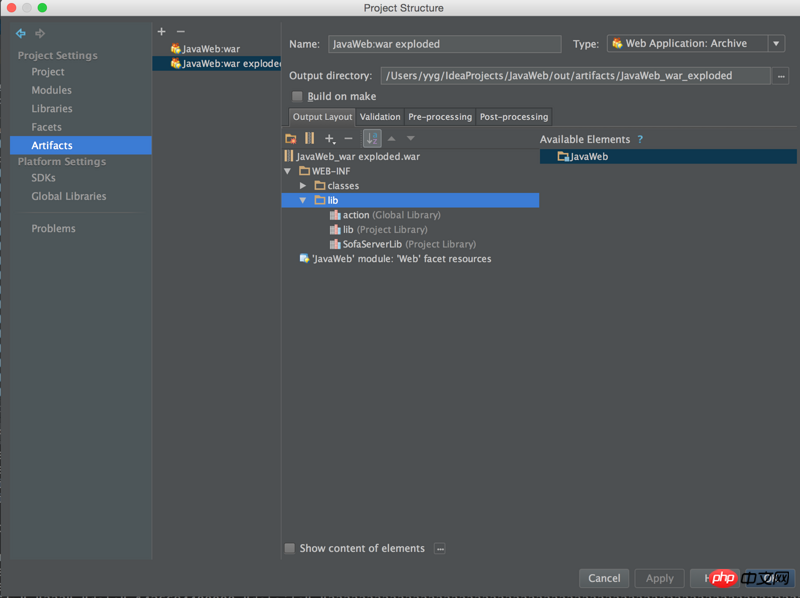800x598 pixels.
Task: Move selected element down arrow
Action: coord(410,138)
